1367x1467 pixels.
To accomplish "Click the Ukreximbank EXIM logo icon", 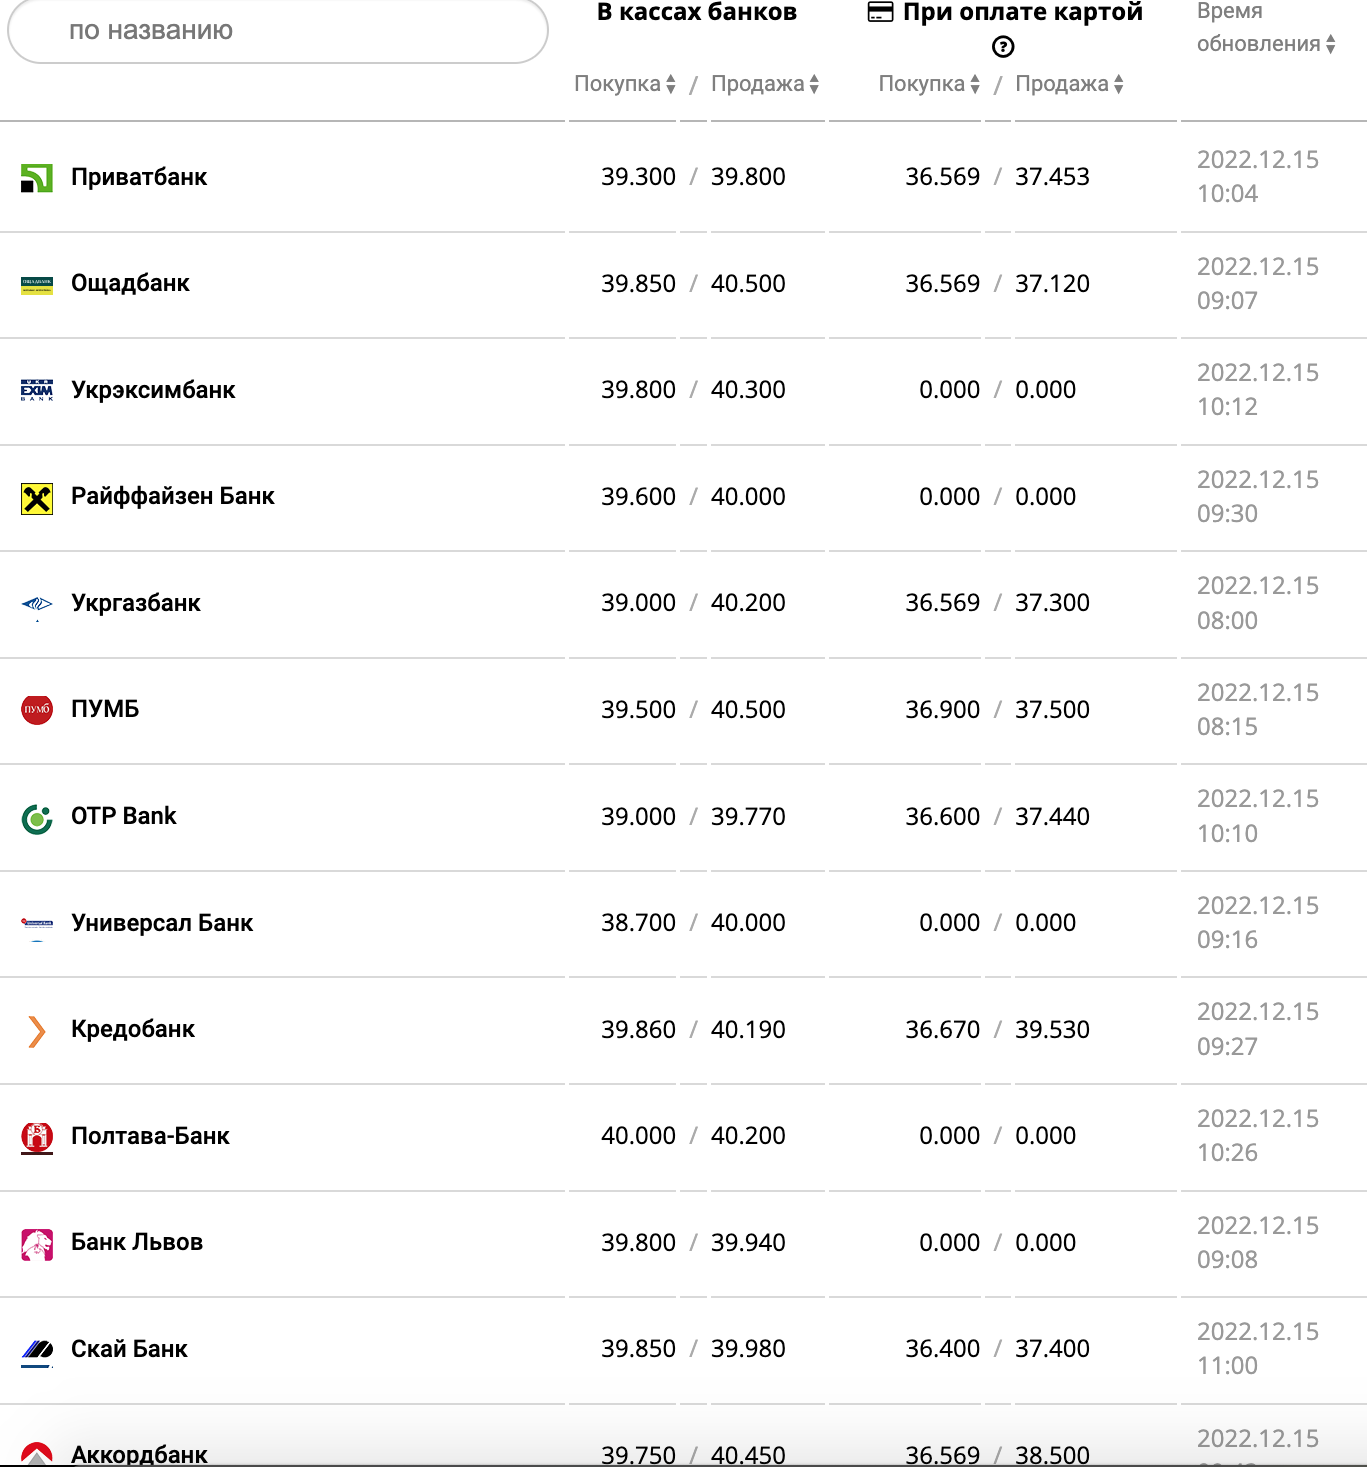I will tap(37, 390).
